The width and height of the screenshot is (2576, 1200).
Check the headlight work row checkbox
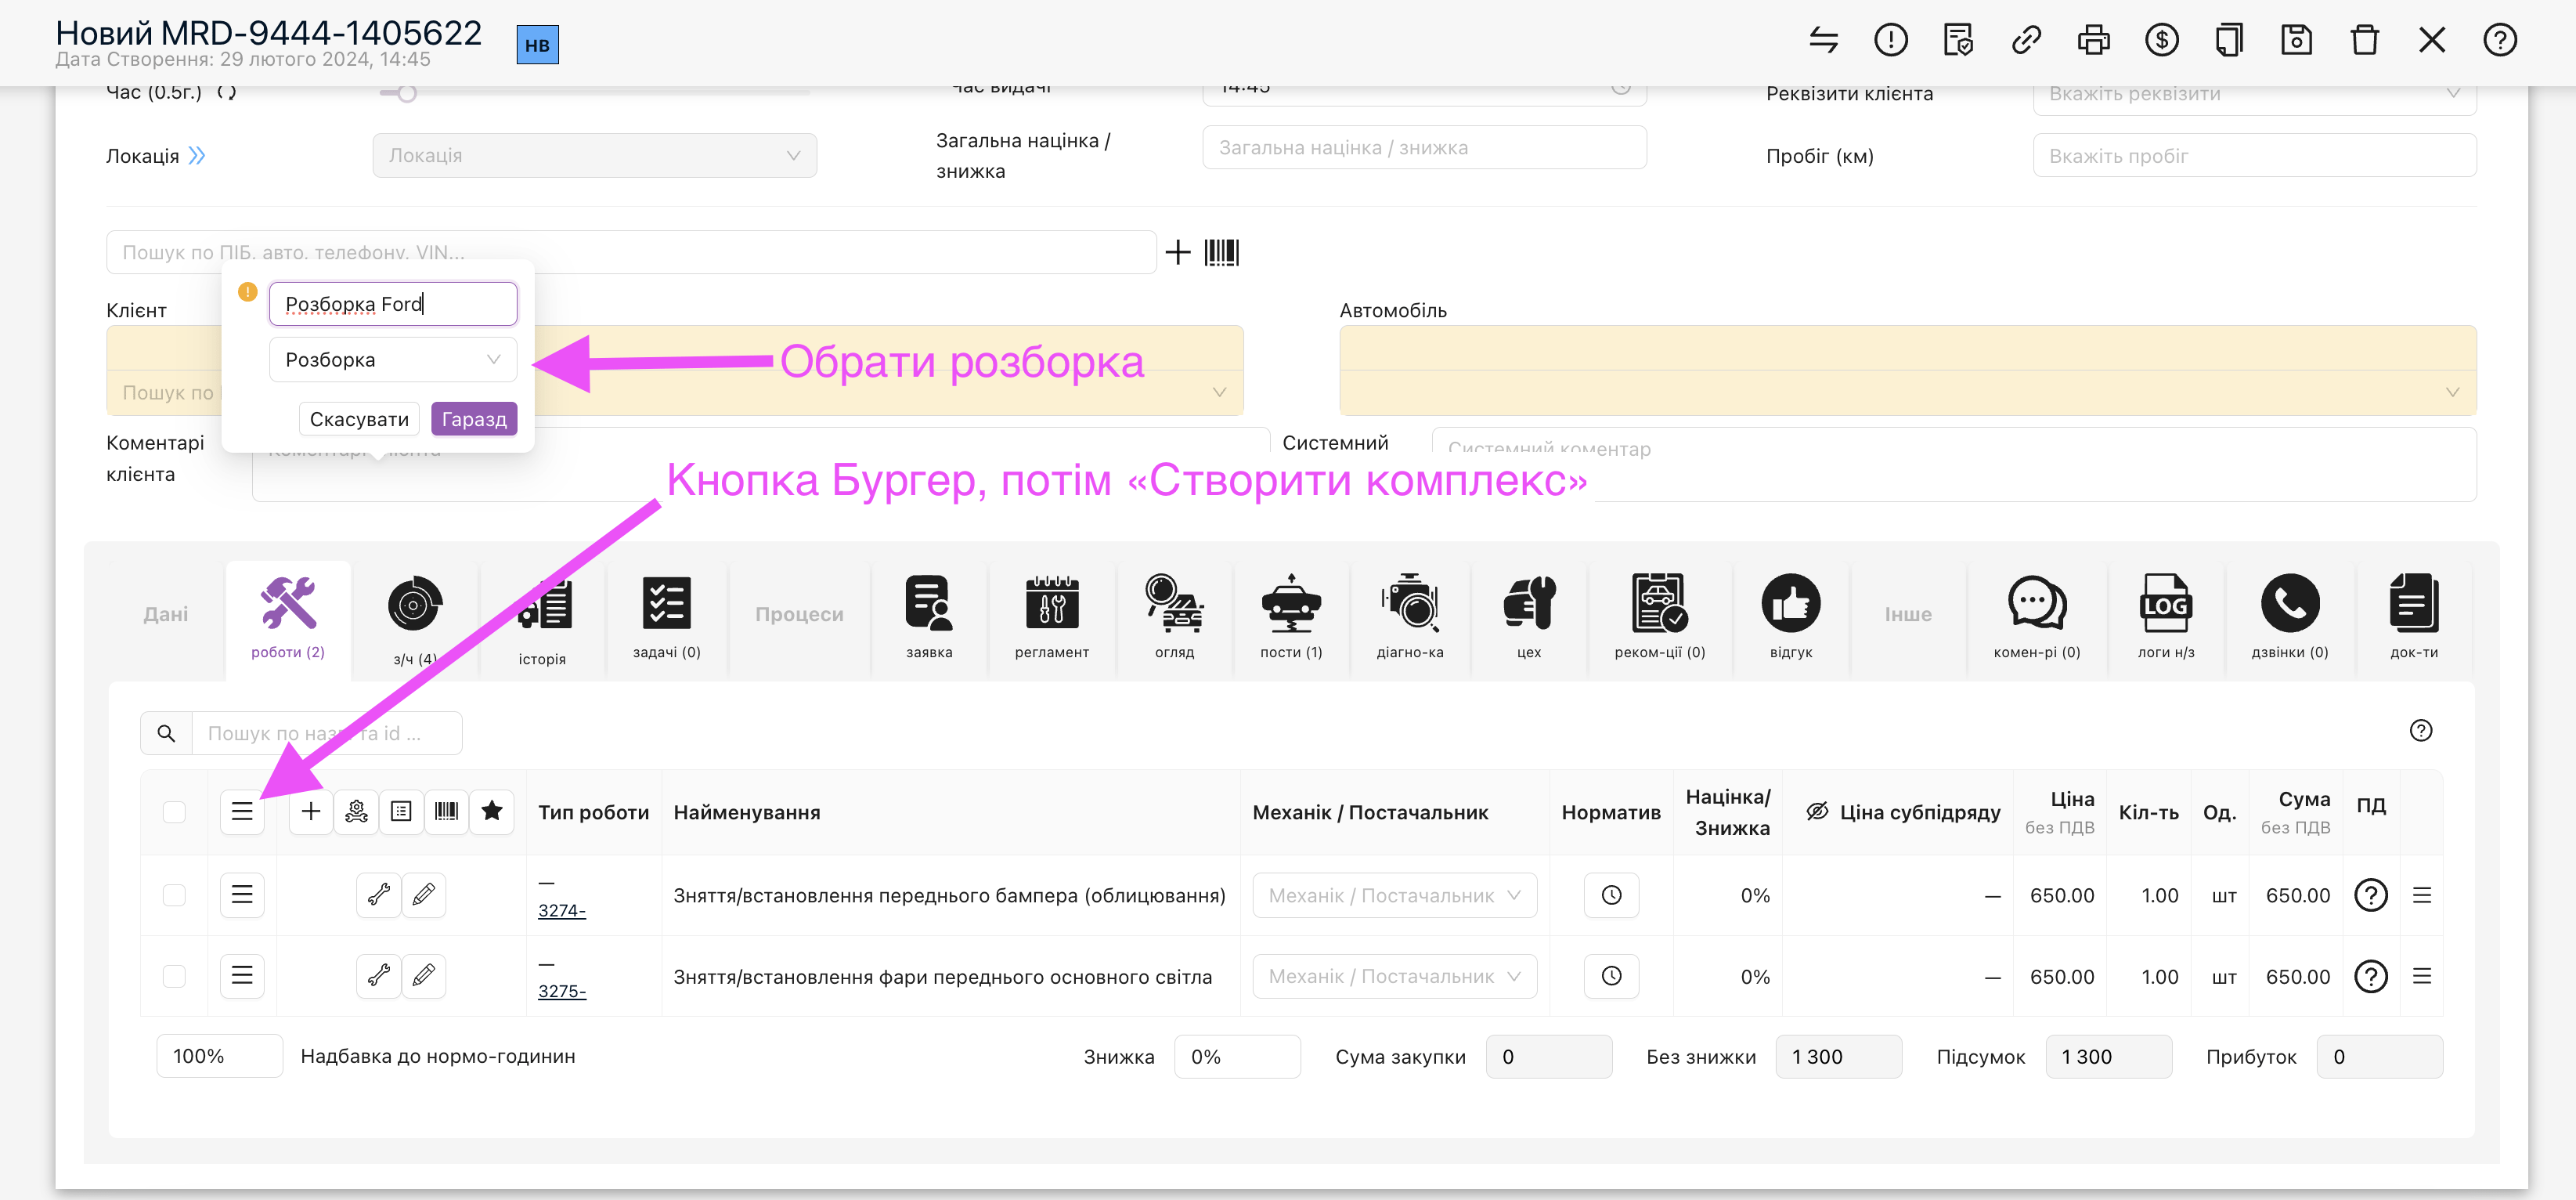(x=174, y=976)
